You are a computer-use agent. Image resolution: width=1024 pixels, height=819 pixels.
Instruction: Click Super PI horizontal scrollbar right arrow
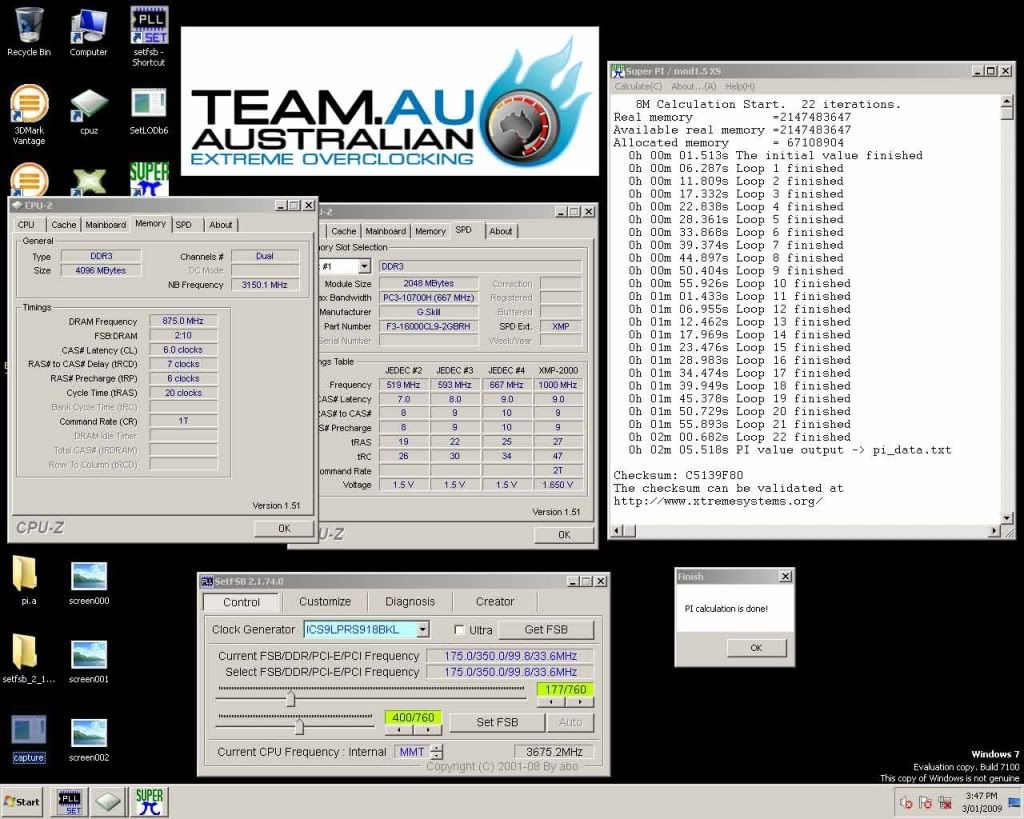[993, 531]
